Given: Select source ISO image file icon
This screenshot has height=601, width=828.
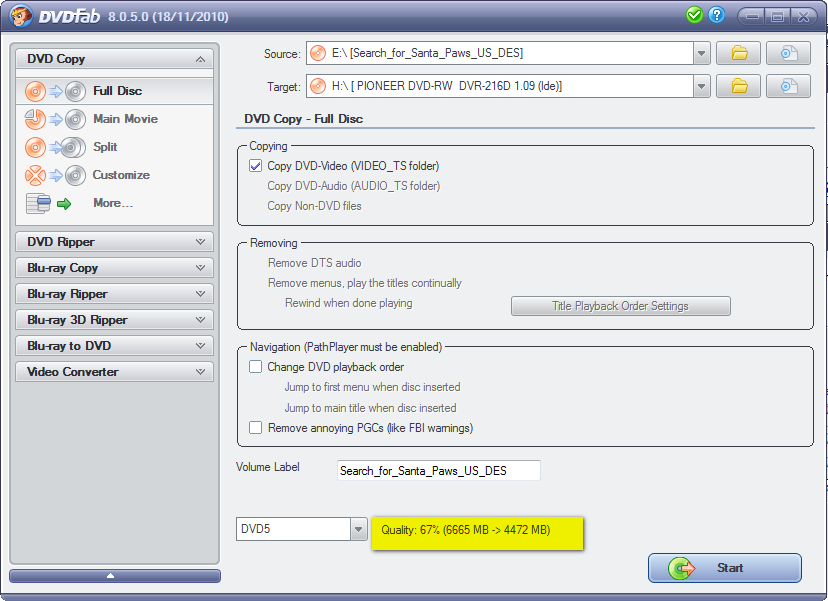Looking at the screenshot, I should pyautogui.click(x=788, y=53).
